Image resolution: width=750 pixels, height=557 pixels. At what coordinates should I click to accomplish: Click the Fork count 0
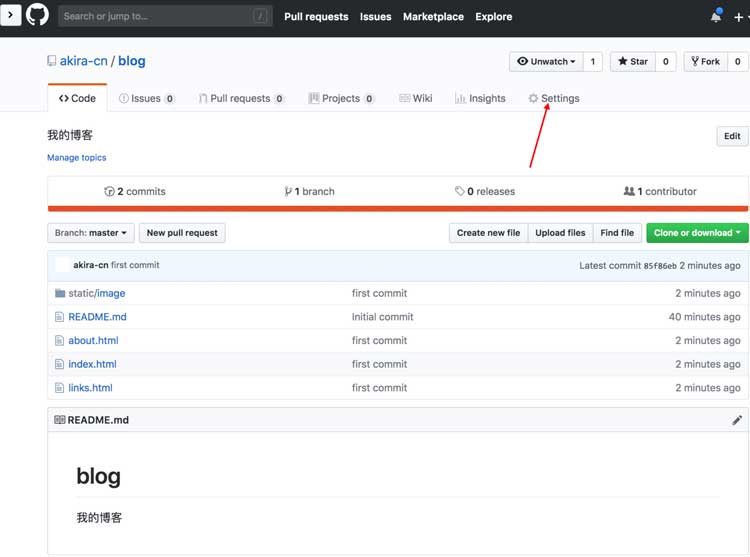(x=738, y=62)
